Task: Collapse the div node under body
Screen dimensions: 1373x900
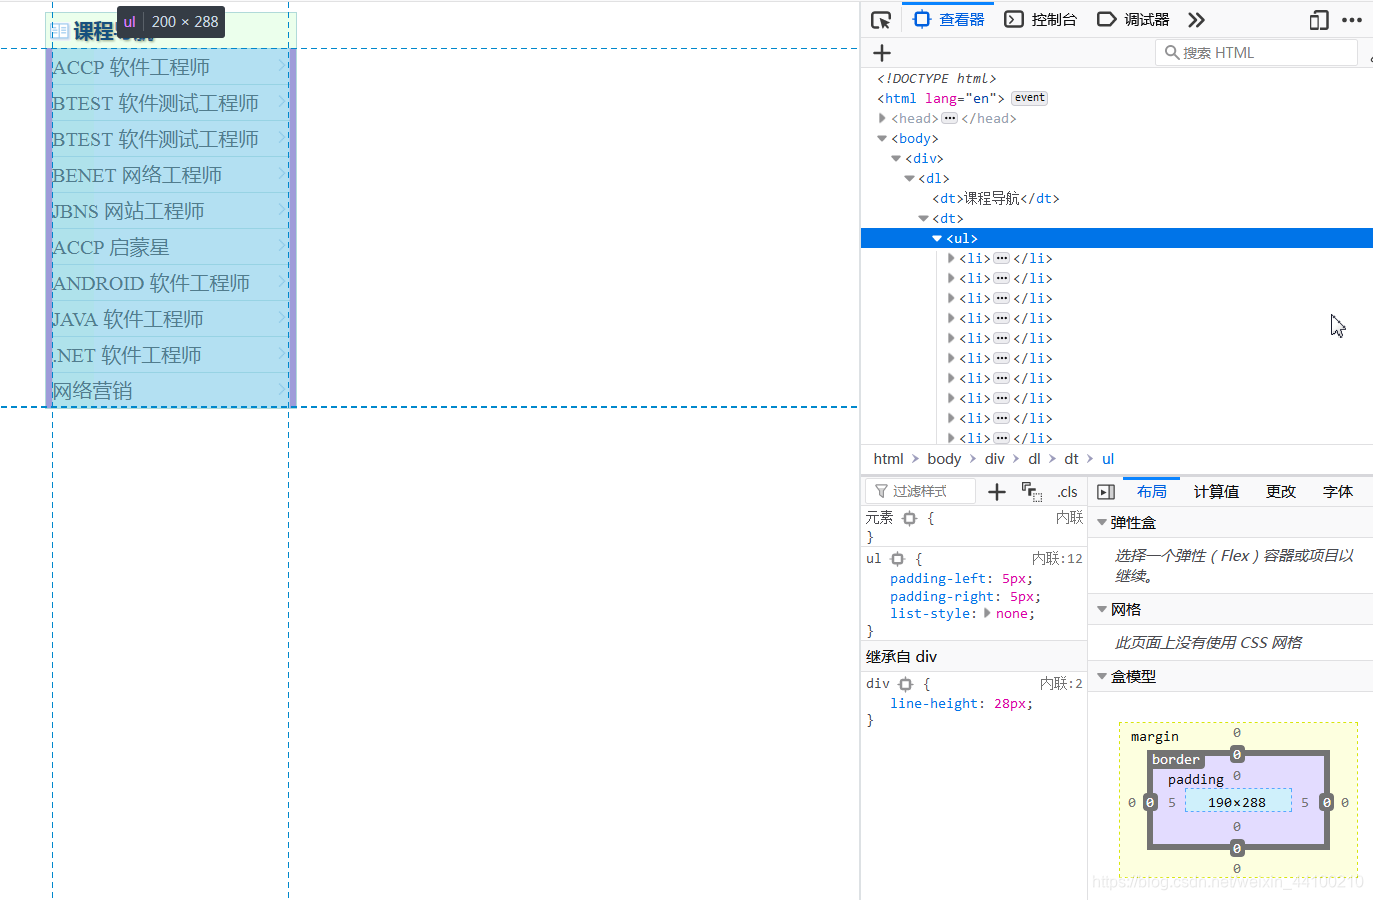Action: coord(896,158)
